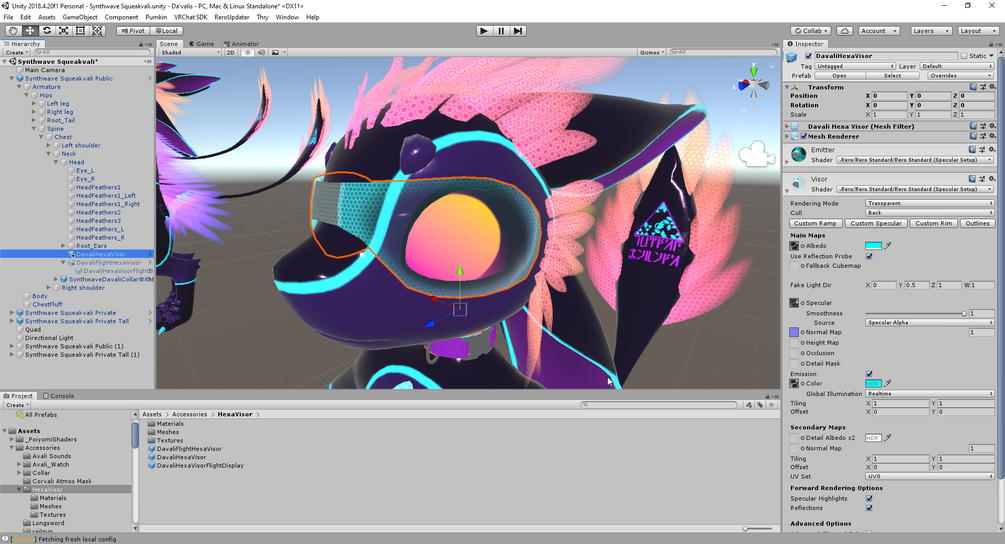Click the Custom Specular button
Image resolution: width=1005 pixels, height=544 pixels.
pyautogui.click(x=876, y=223)
